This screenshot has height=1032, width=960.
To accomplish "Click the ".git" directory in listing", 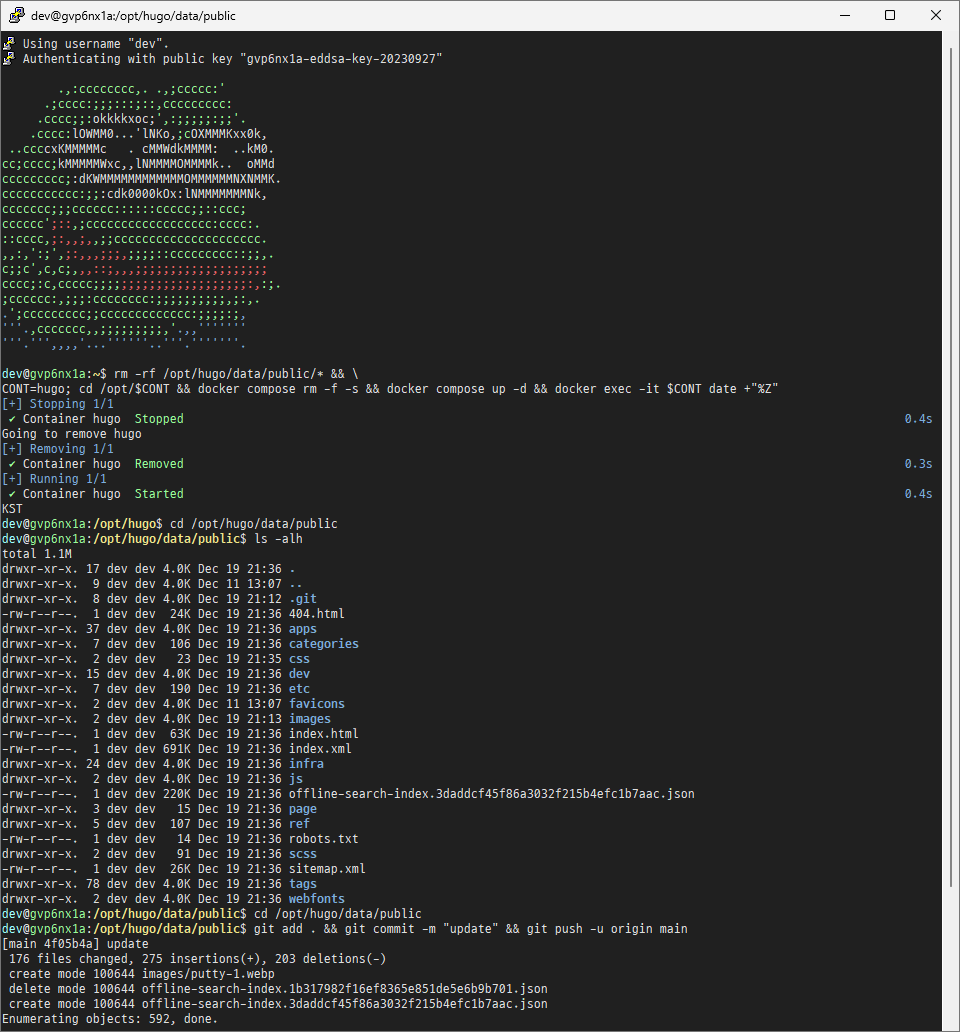I will 303,599.
